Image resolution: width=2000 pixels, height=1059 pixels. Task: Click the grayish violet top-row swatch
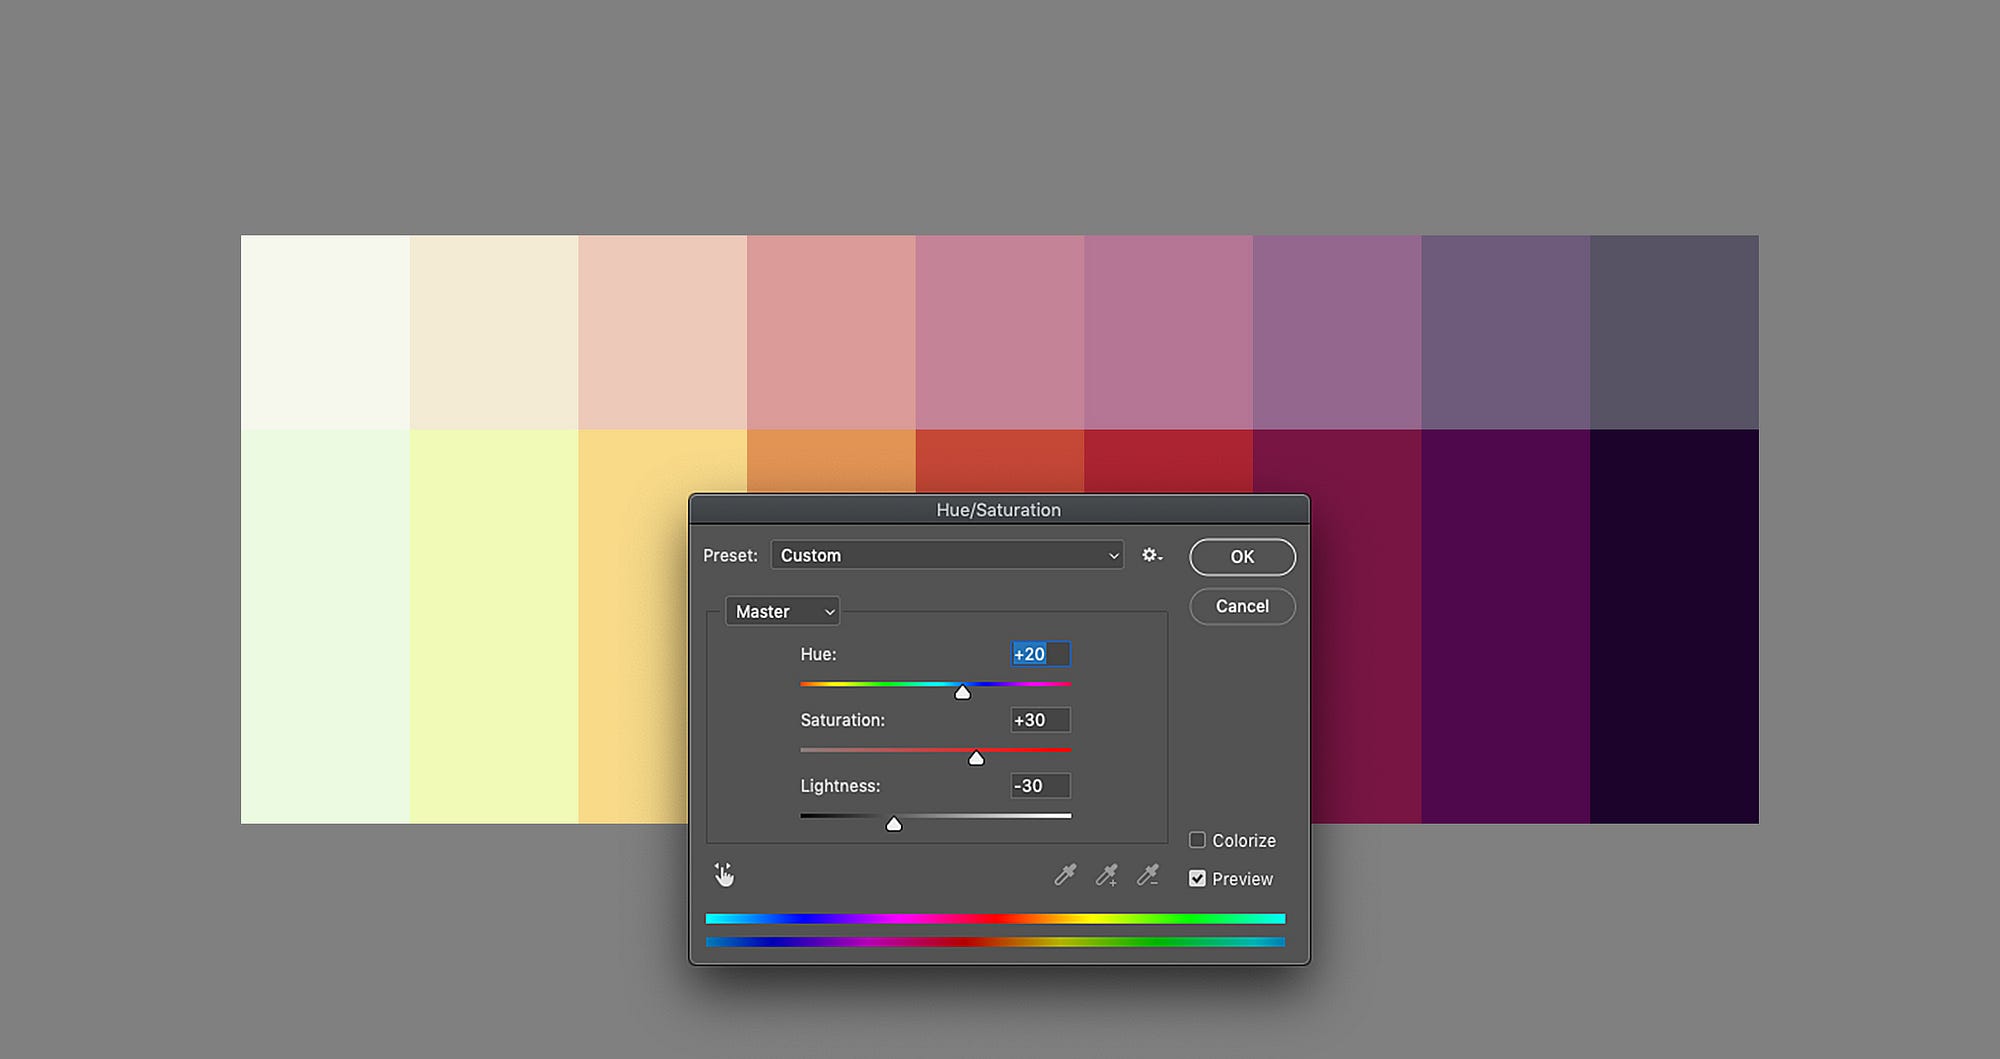pos(1506,332)
